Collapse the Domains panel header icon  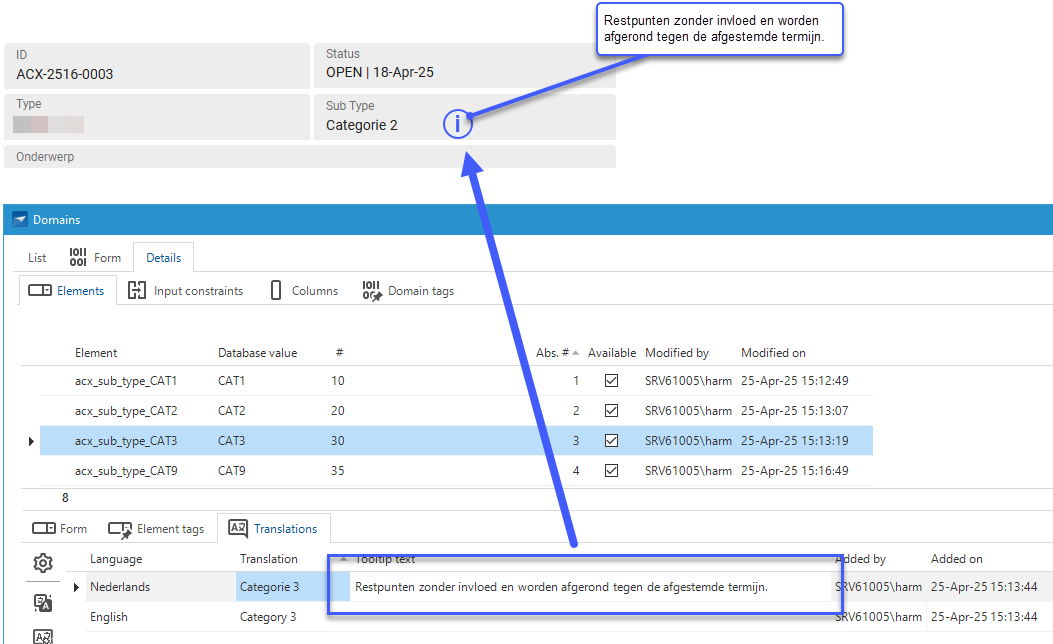[x=20, y=219]
